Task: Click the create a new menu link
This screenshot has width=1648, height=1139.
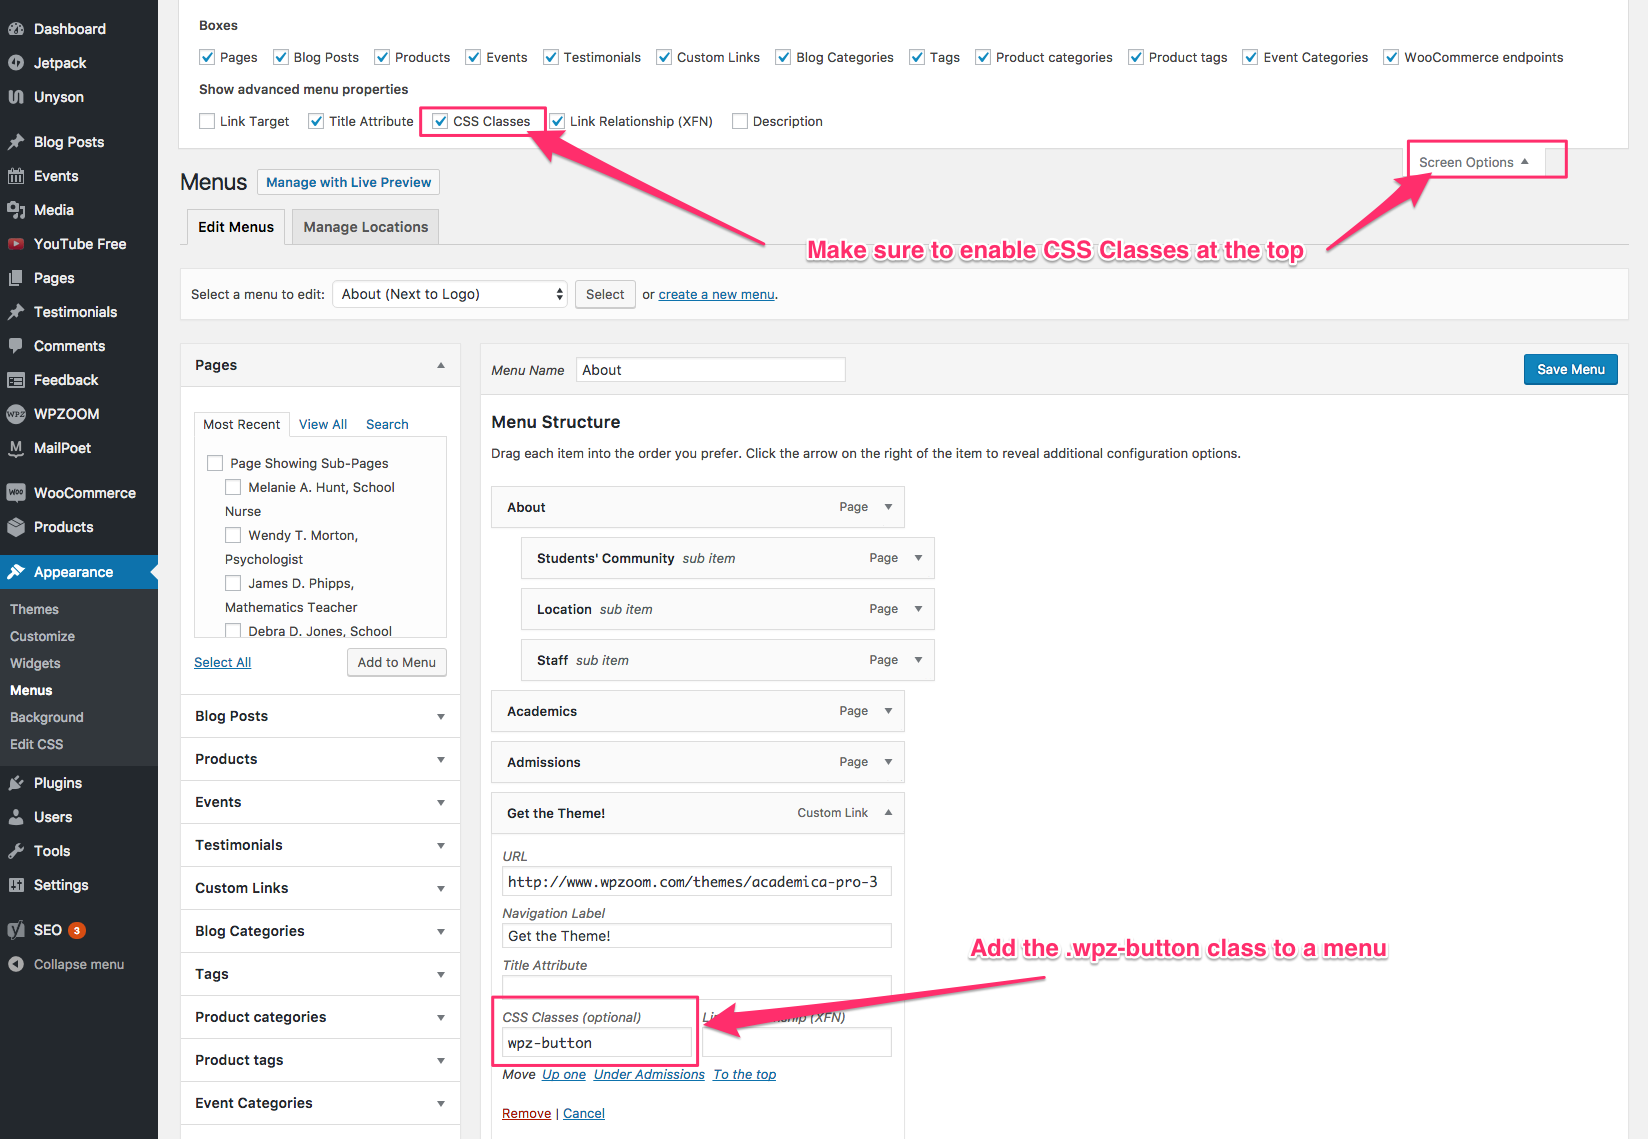Action: [x=716, y=294]
